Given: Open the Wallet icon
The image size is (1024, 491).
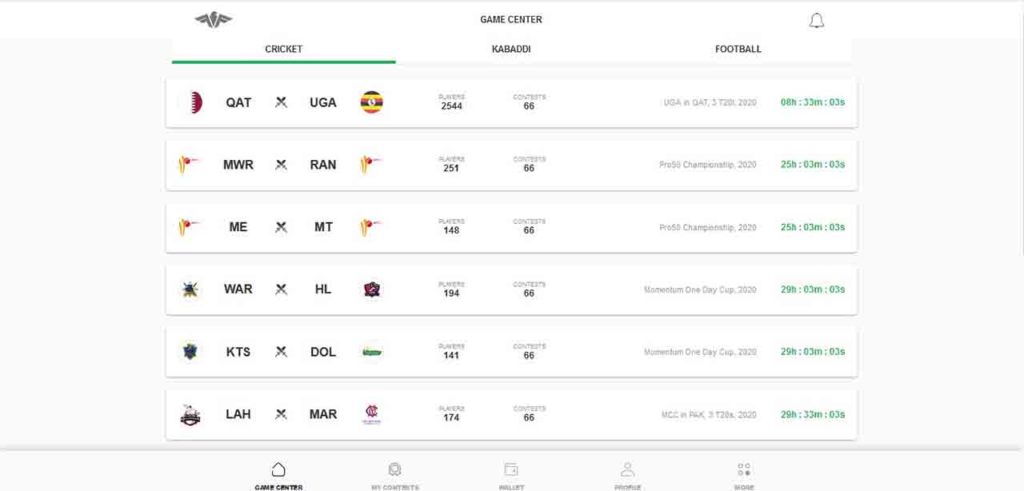Looking at the screenshot, I should tap(511, 469).
